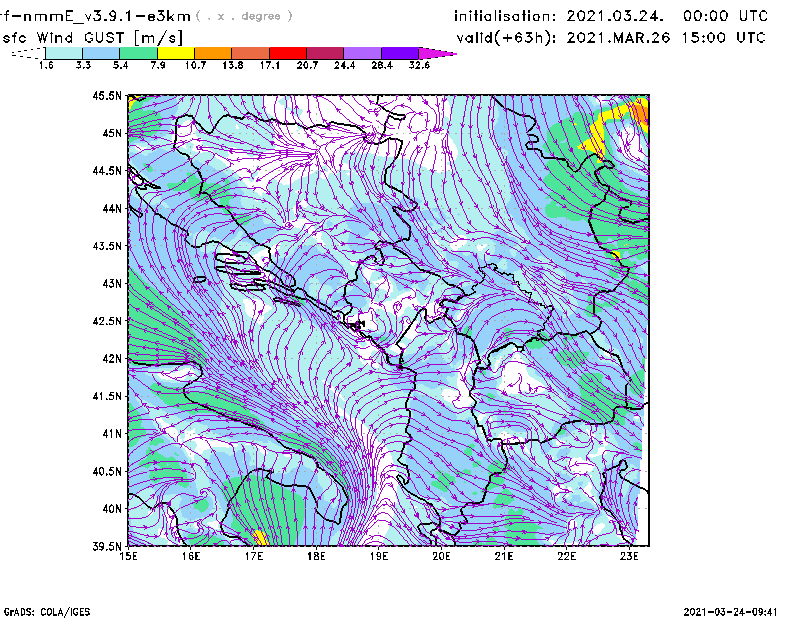The image size is (800, 618).
Task: Click the light cyan legend color swatch
Action: (x=64, y=53)
